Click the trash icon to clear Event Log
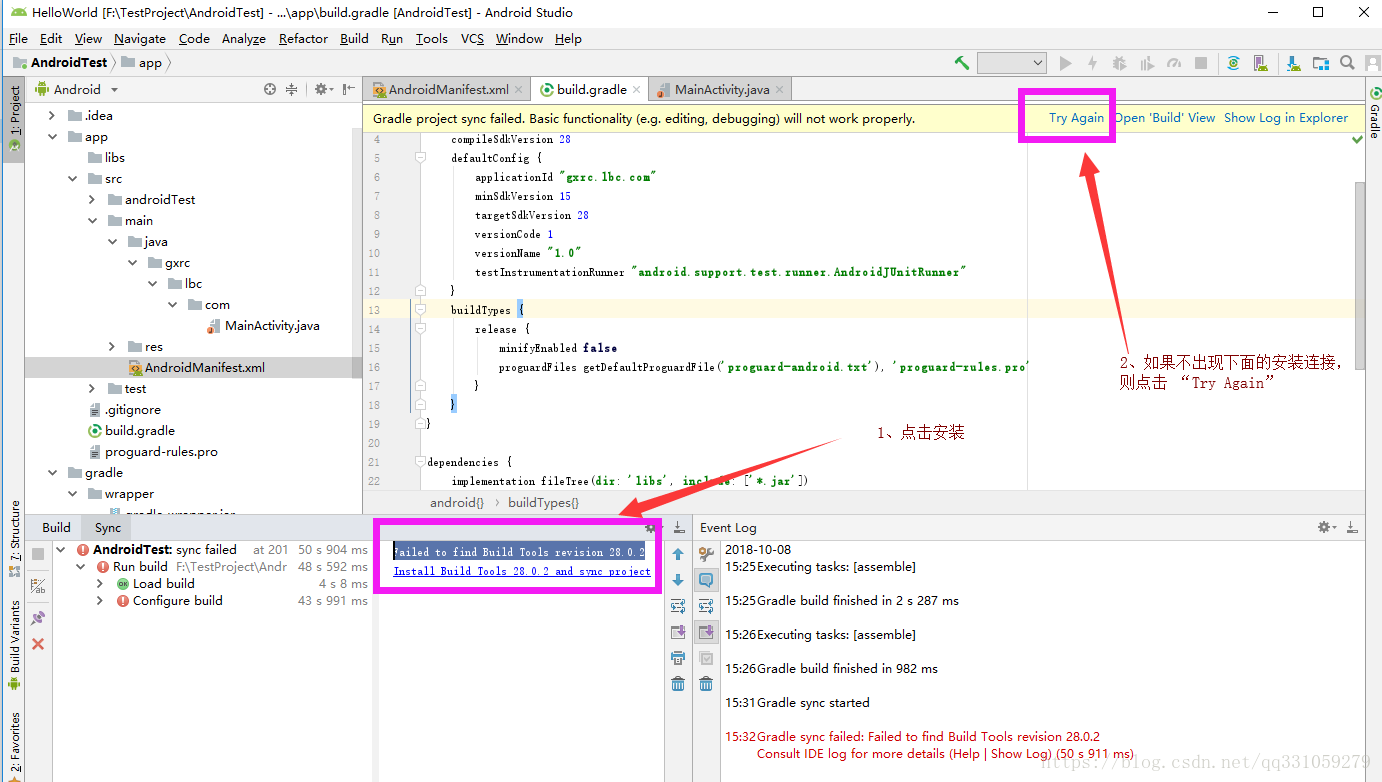This screenshot has width=1382, height=782. [x=706, y=684]
